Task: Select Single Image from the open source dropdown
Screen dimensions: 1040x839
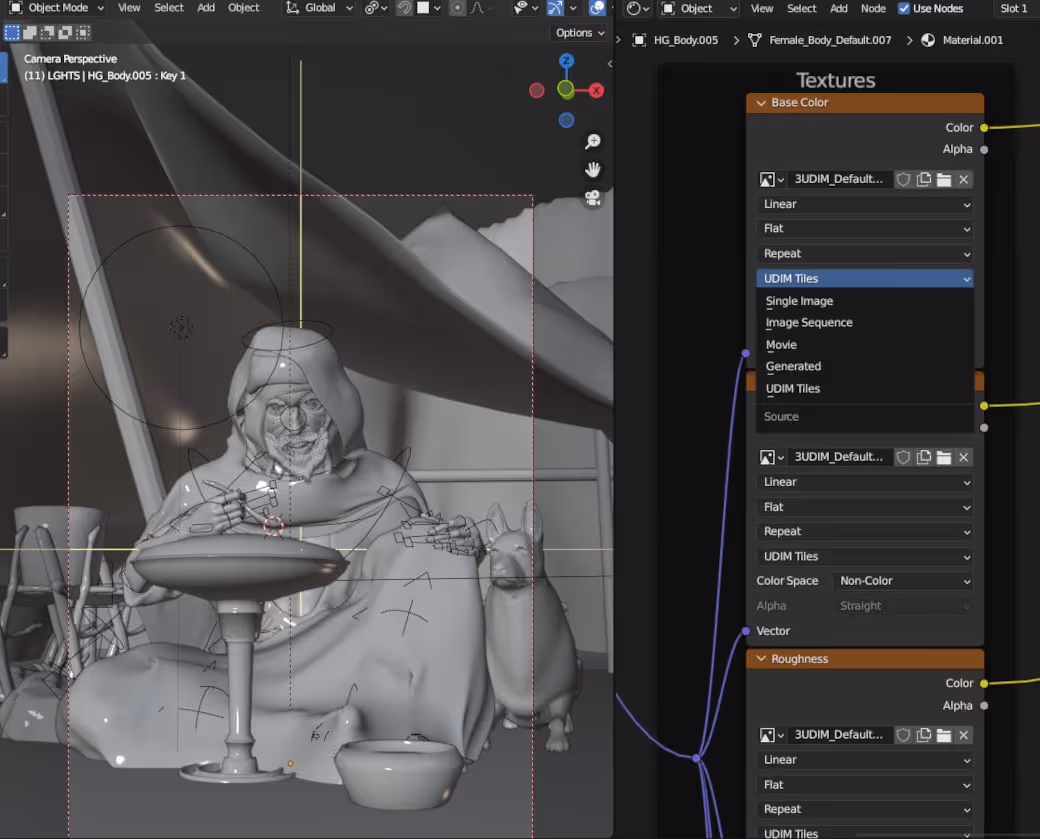Action: click(x=800, y=301)
